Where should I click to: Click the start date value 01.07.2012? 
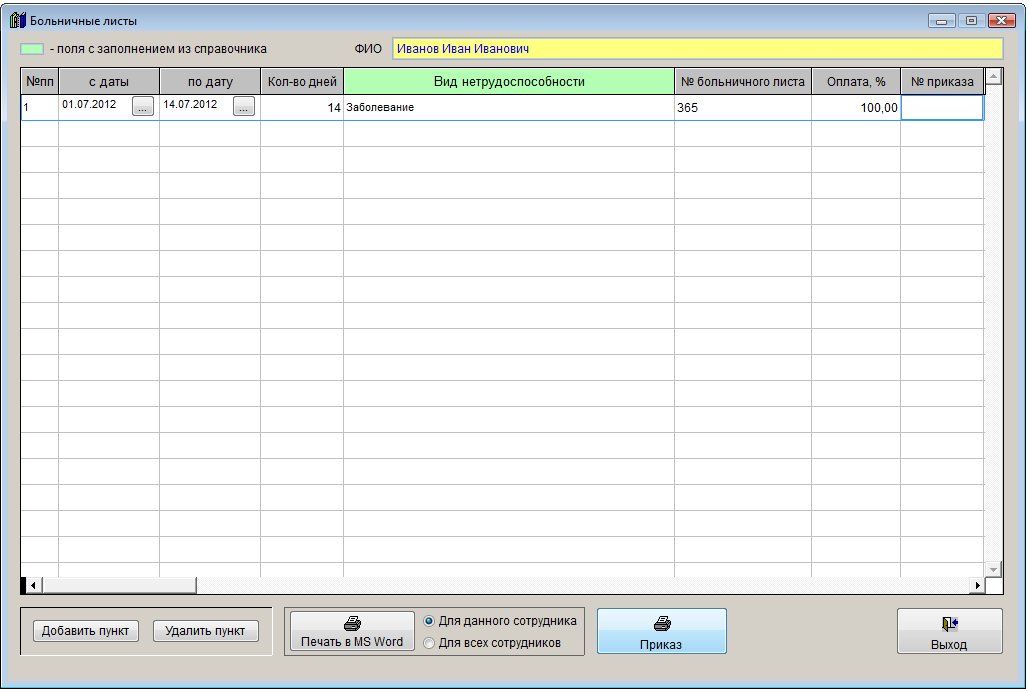[x=89, y=104]
